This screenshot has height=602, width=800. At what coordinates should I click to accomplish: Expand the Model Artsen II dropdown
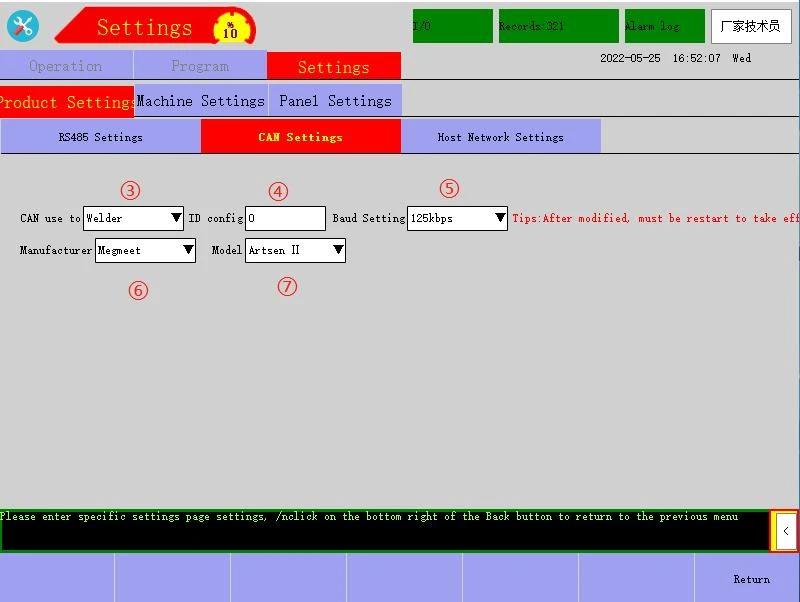[x=295, y=250]
